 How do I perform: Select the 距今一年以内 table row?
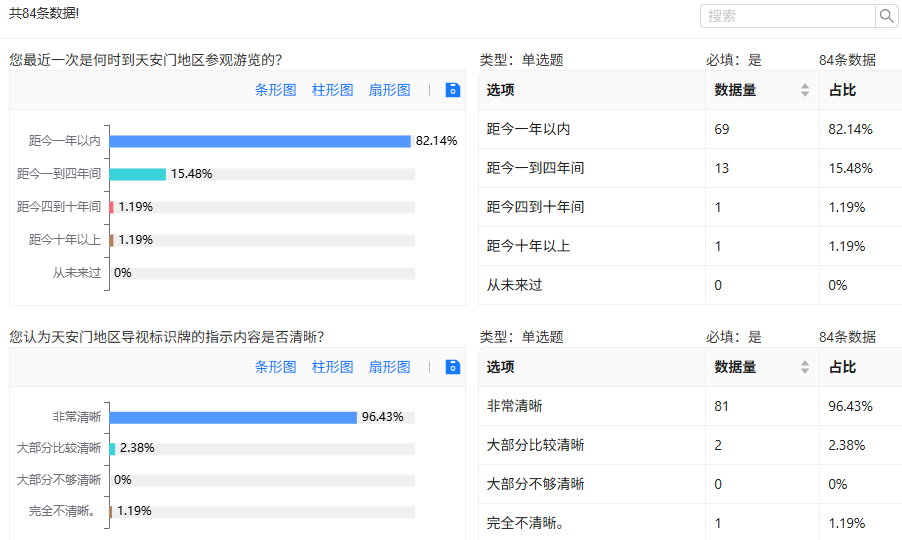click(x=690, y=130)
